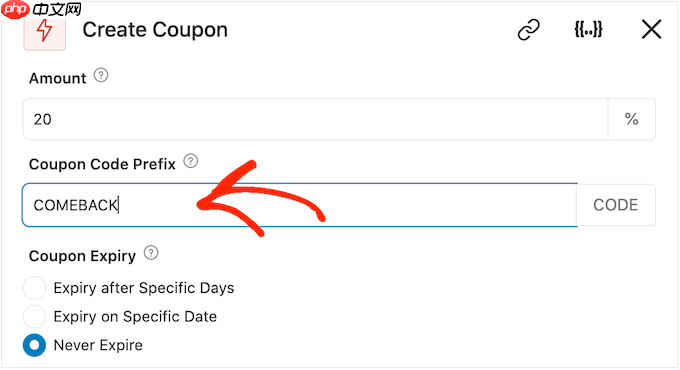
Task: Click the CODE suffix box
Action: pos(616,205)
